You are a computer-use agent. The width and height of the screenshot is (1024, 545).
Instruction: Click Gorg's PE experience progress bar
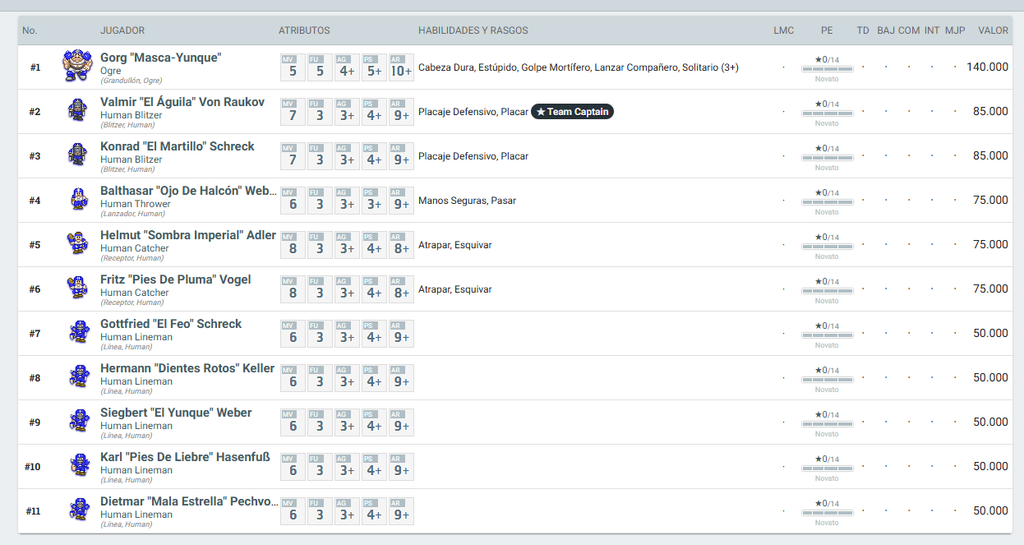(827, 69)
